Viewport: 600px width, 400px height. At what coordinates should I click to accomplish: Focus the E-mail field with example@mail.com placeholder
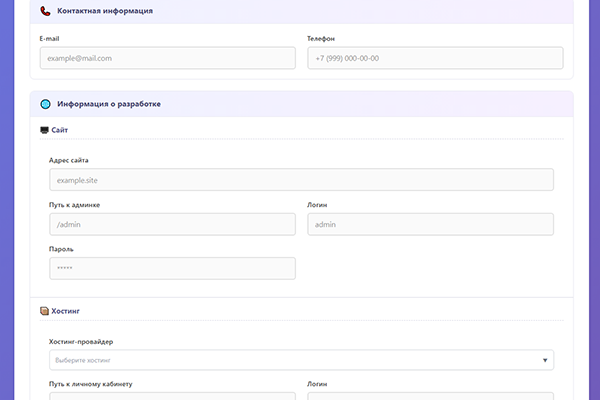167,58
